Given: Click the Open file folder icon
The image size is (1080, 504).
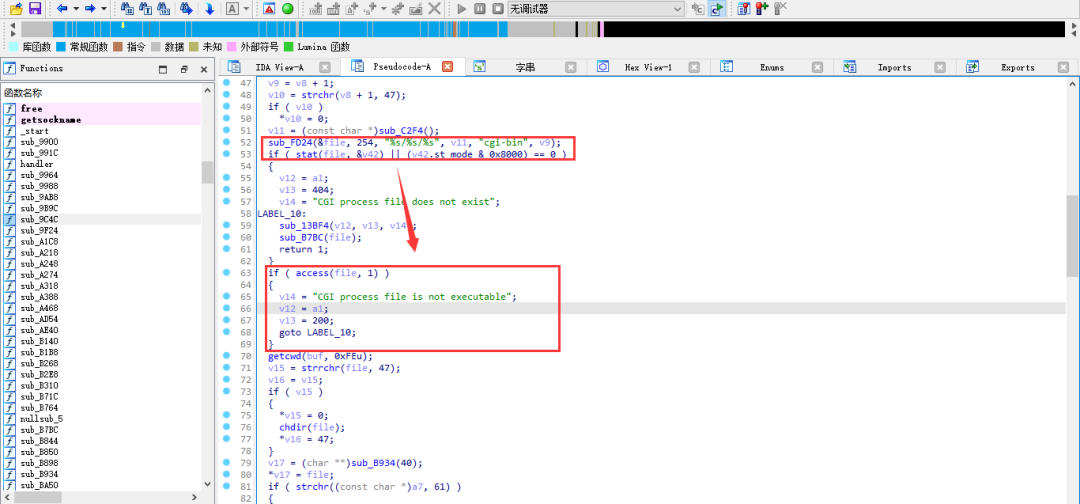Looking at the screenshot, I should click(x=17, y=8).
